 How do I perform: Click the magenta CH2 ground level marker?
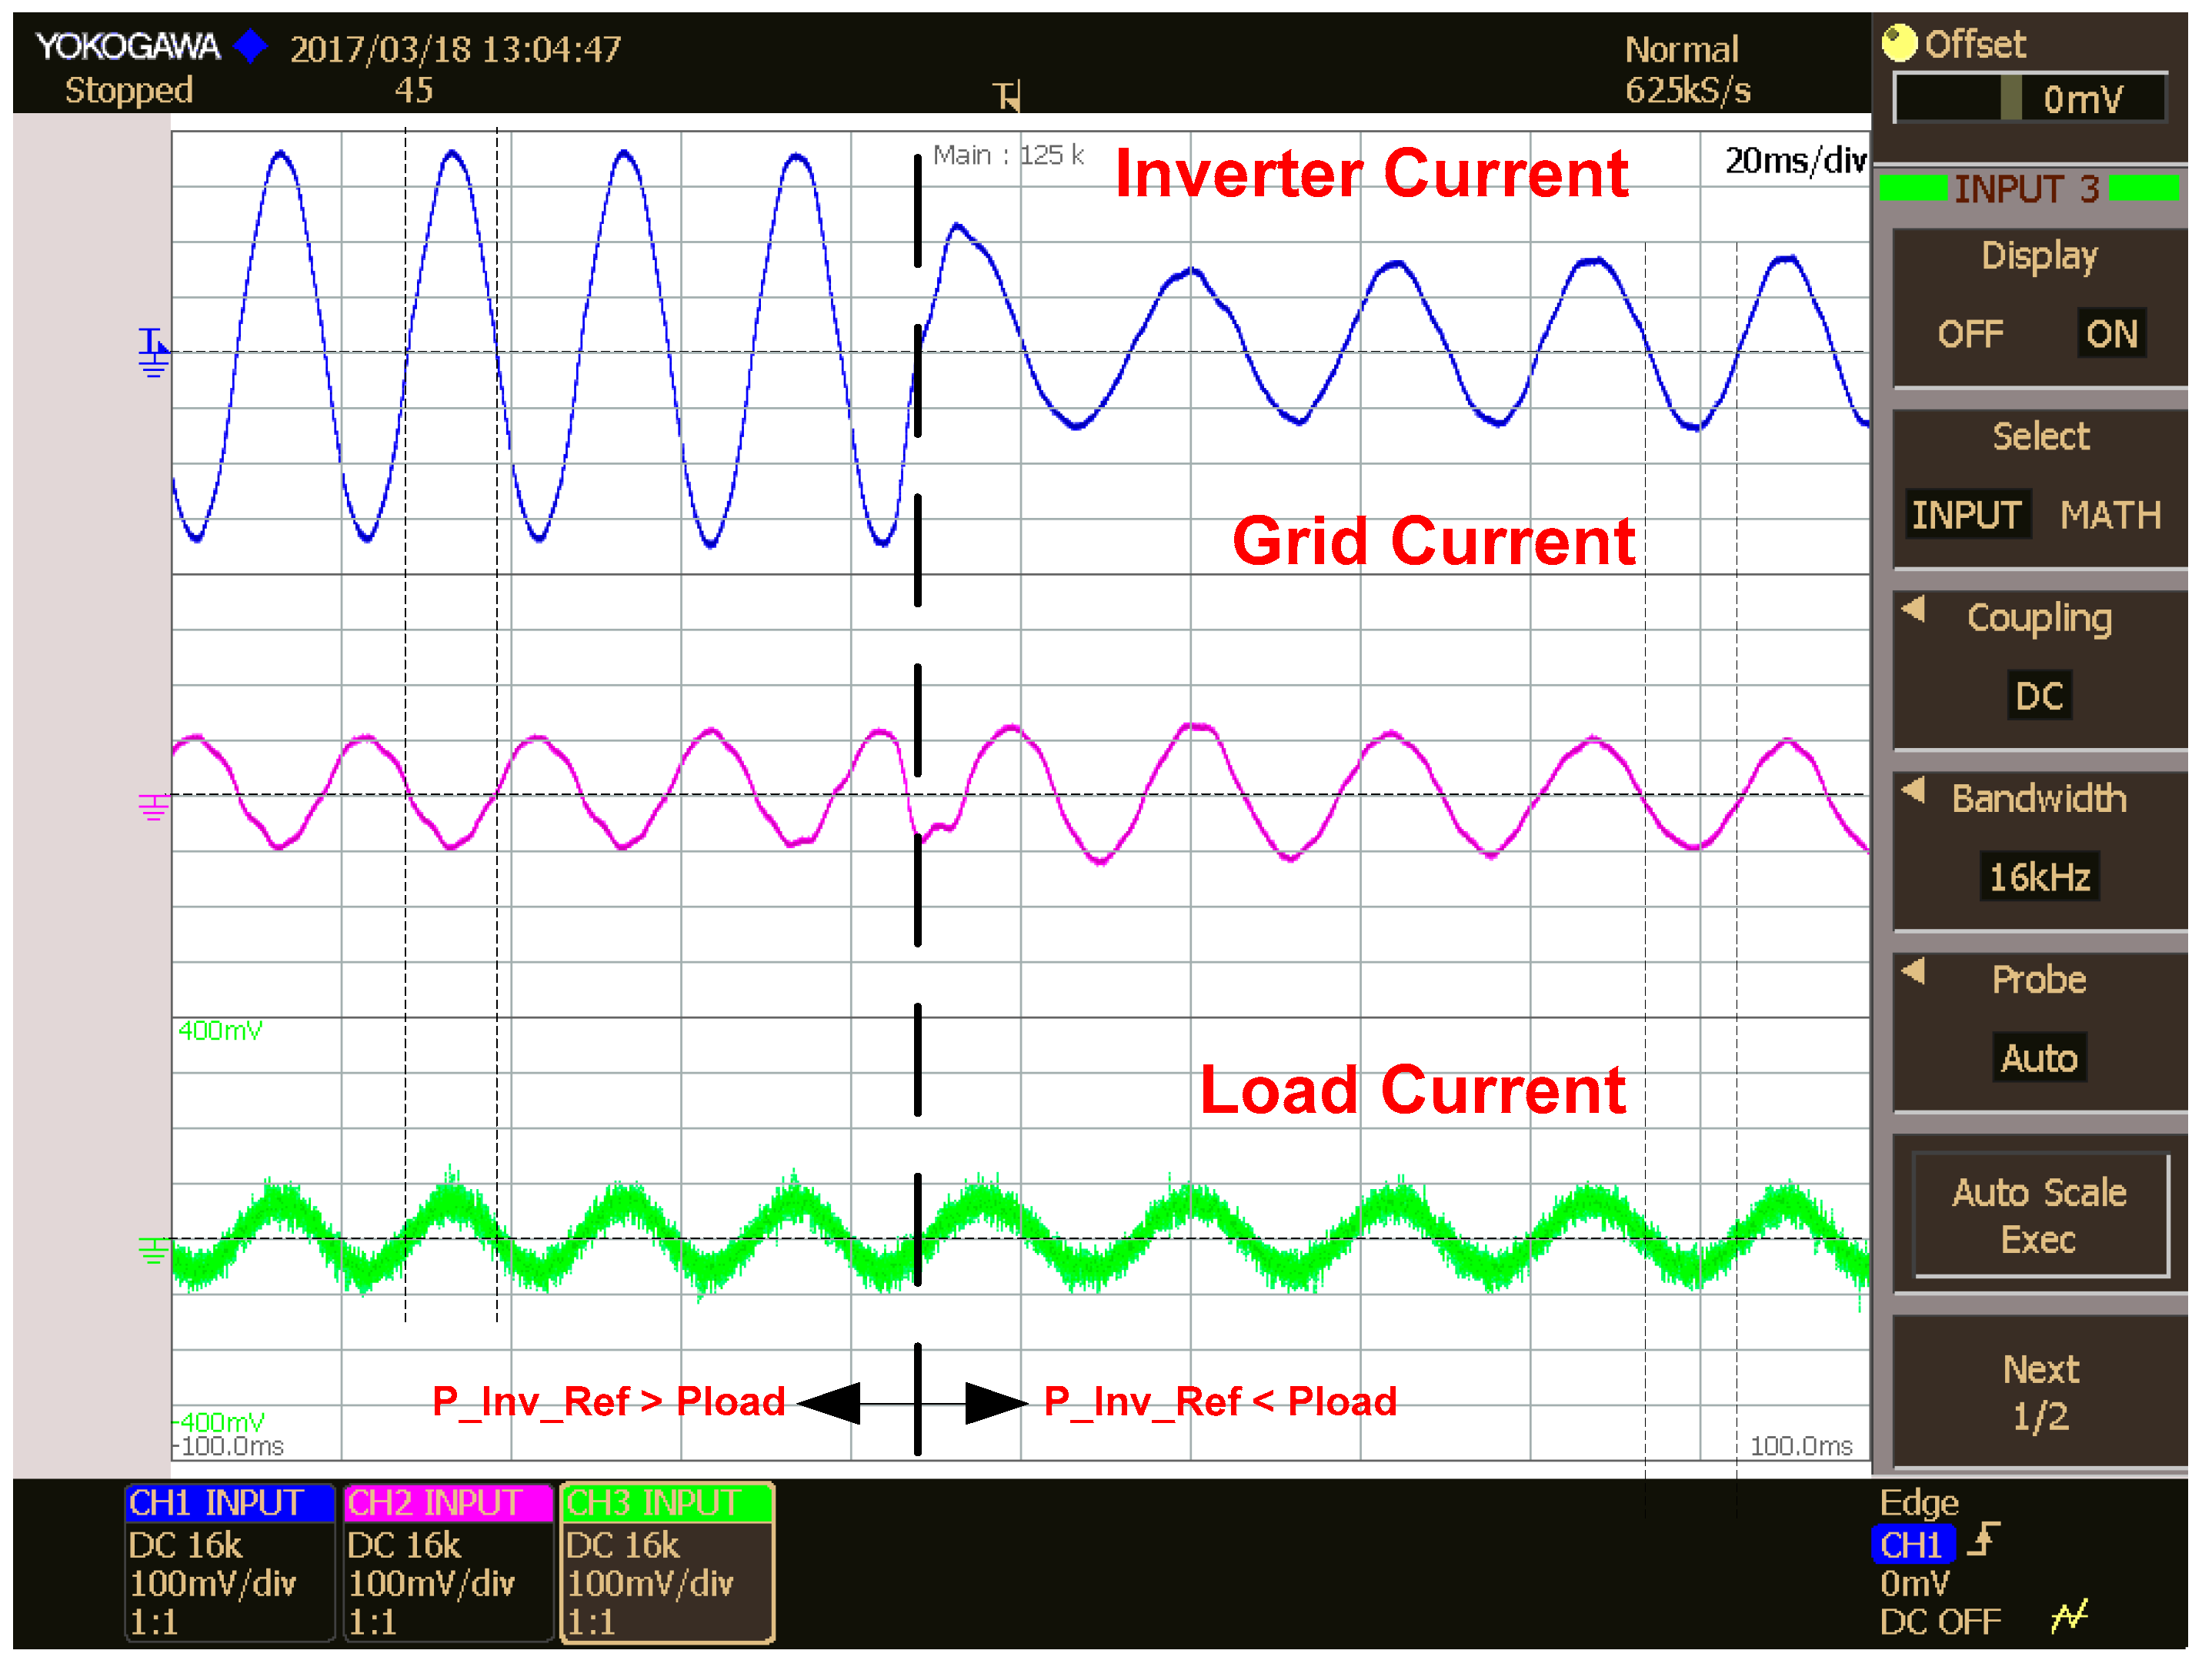(x=152, y=806)
